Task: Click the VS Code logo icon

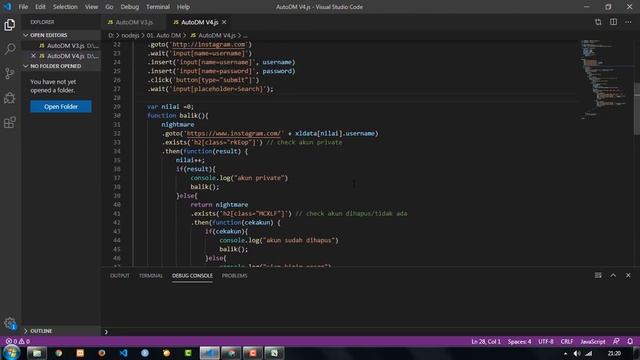Action: click(x=7, y=7)
